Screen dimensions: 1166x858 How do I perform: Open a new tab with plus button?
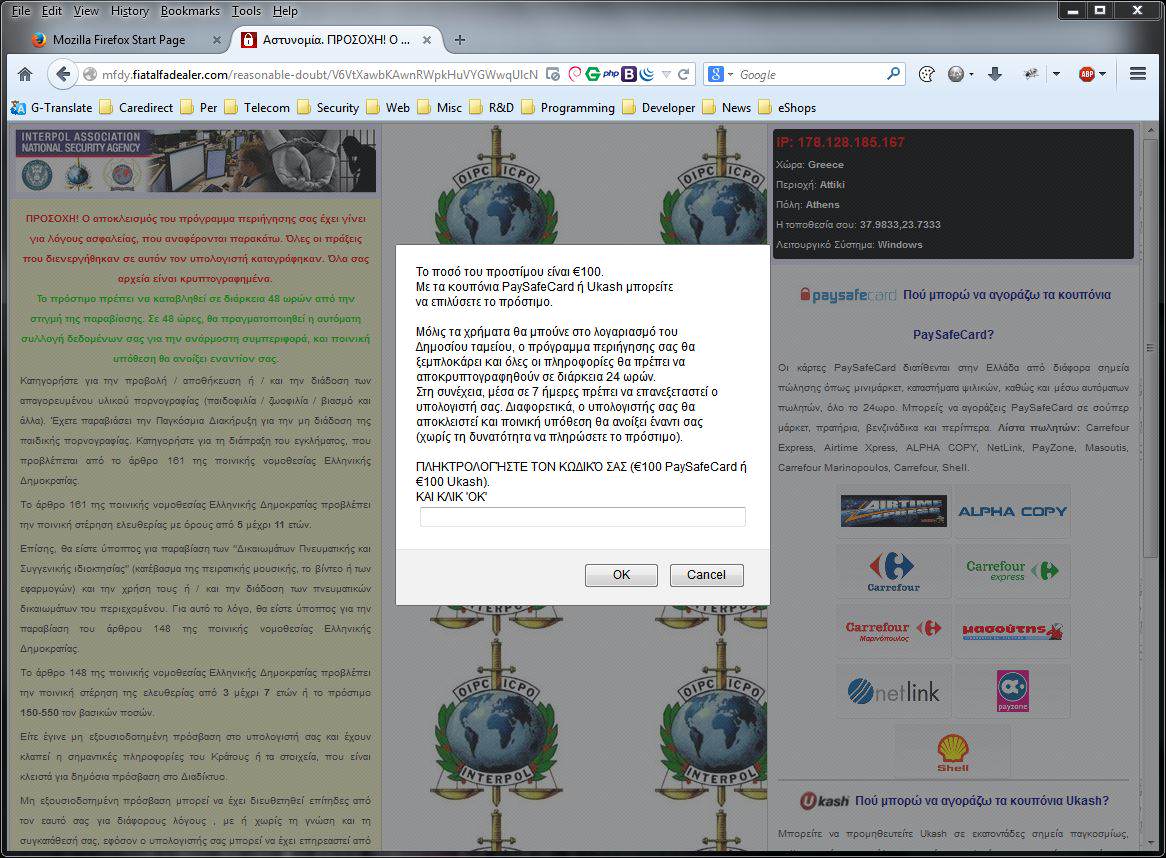(x=460, y=40)
